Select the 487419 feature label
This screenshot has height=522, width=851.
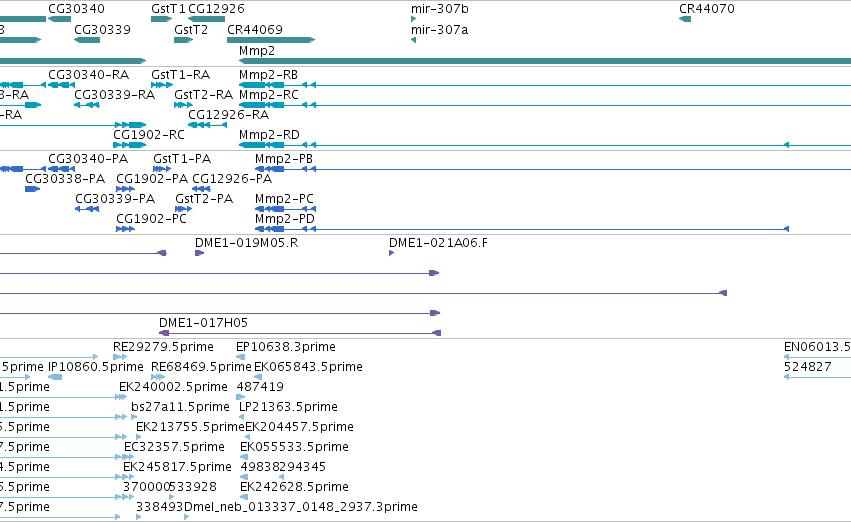260,387
